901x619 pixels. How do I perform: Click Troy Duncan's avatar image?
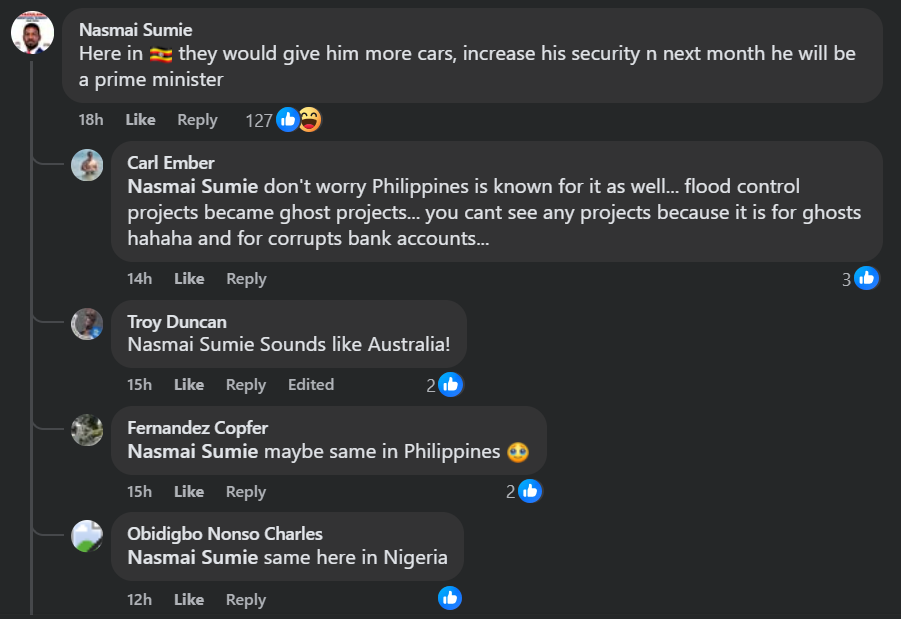click(x=87, y=324)
